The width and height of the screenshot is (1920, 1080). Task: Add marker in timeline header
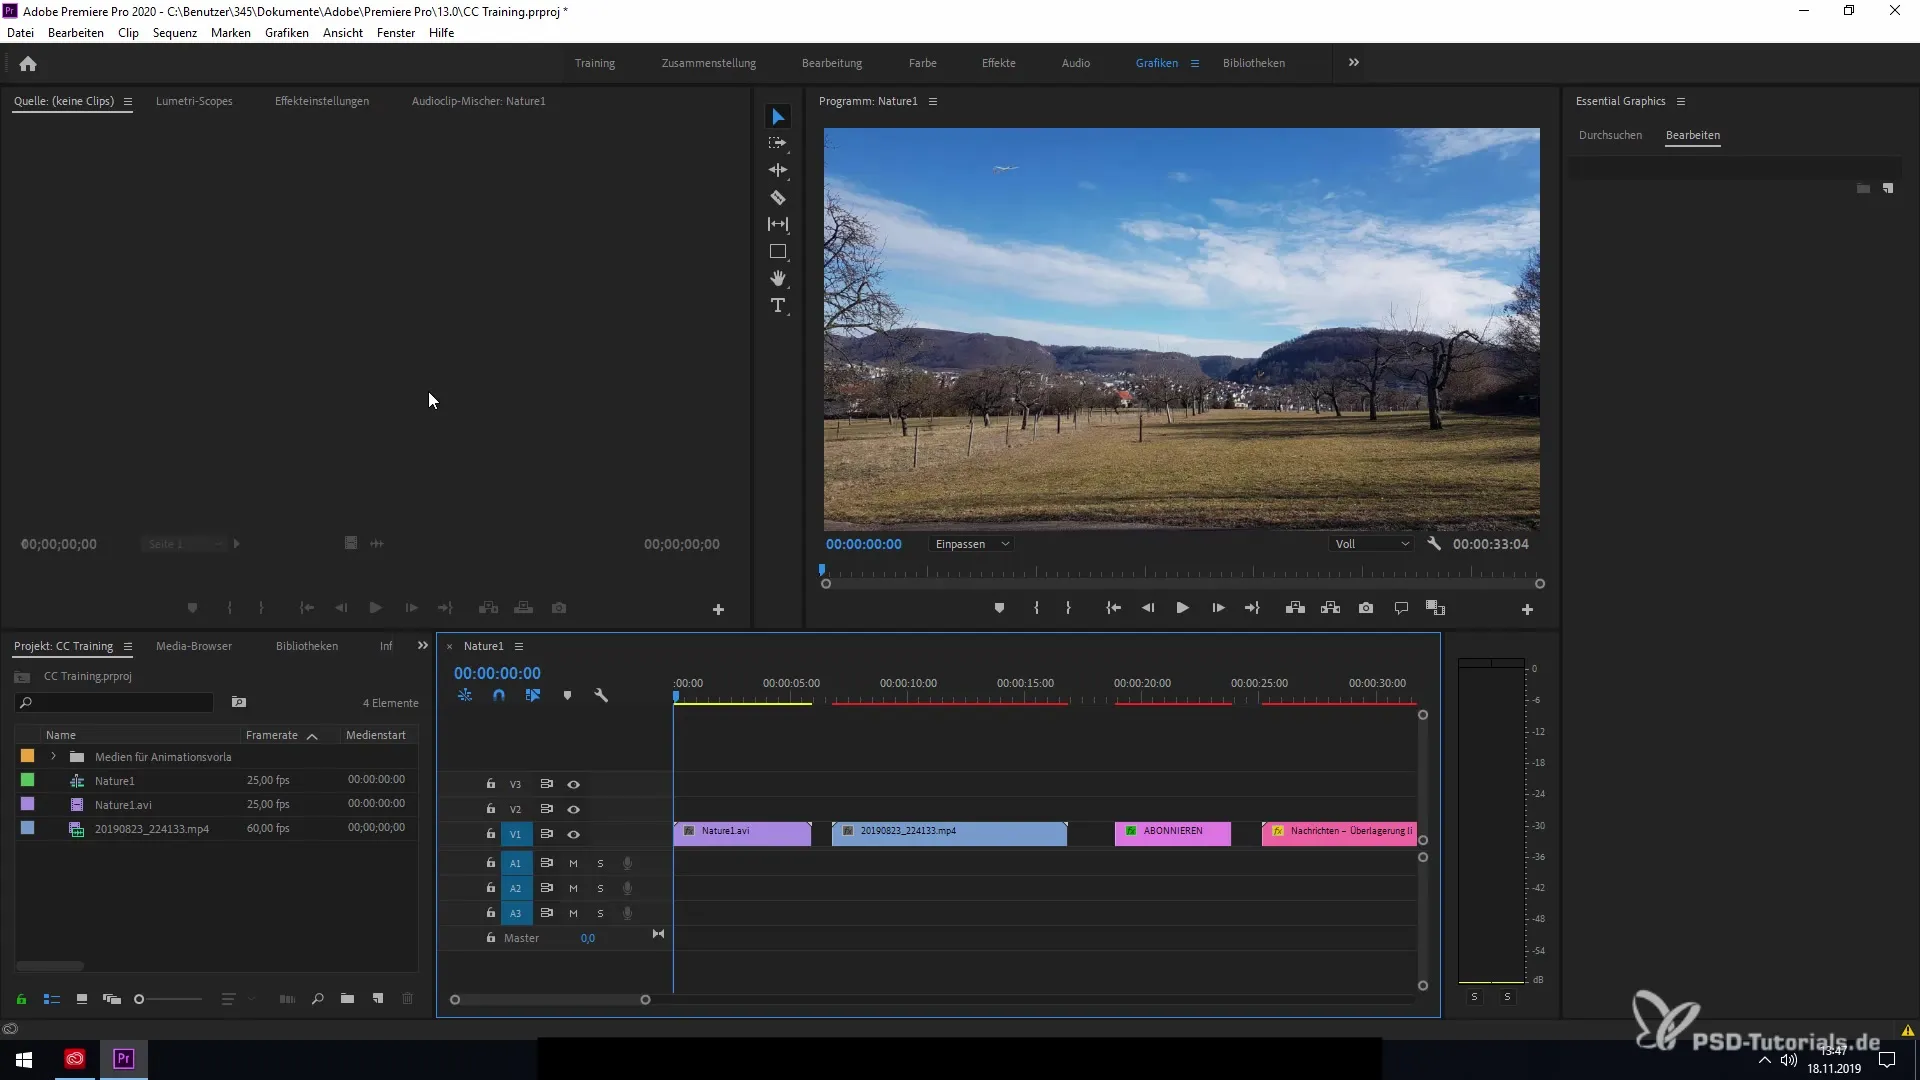(x=567, y=695)
